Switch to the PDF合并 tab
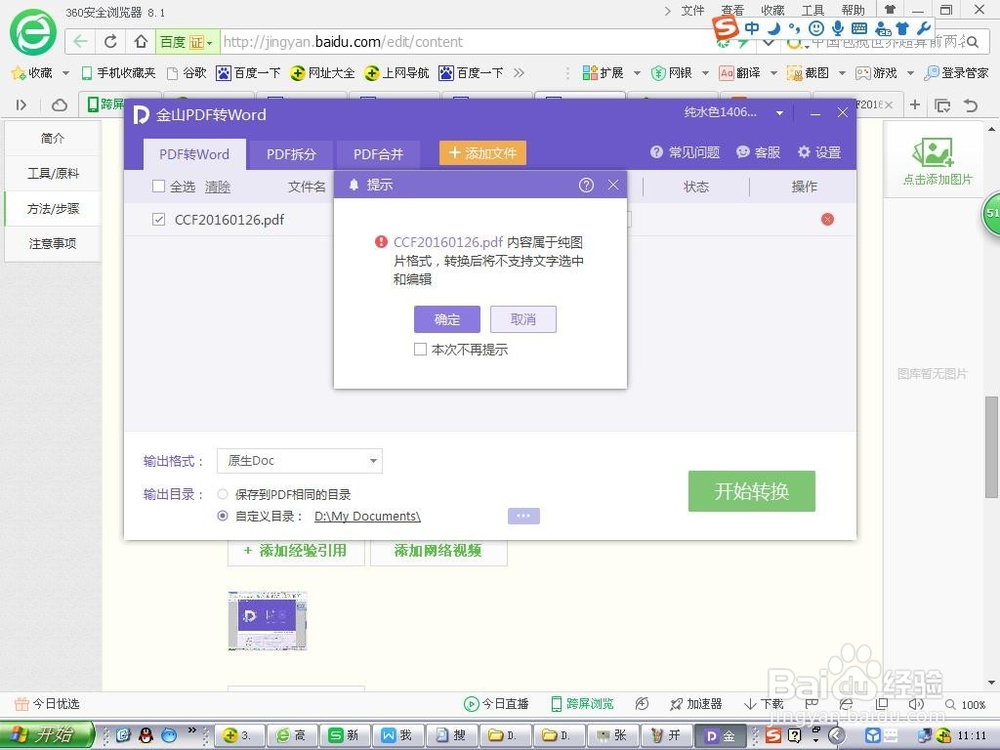The width and height of the screenshot is (1000, 750). (378, 154)
